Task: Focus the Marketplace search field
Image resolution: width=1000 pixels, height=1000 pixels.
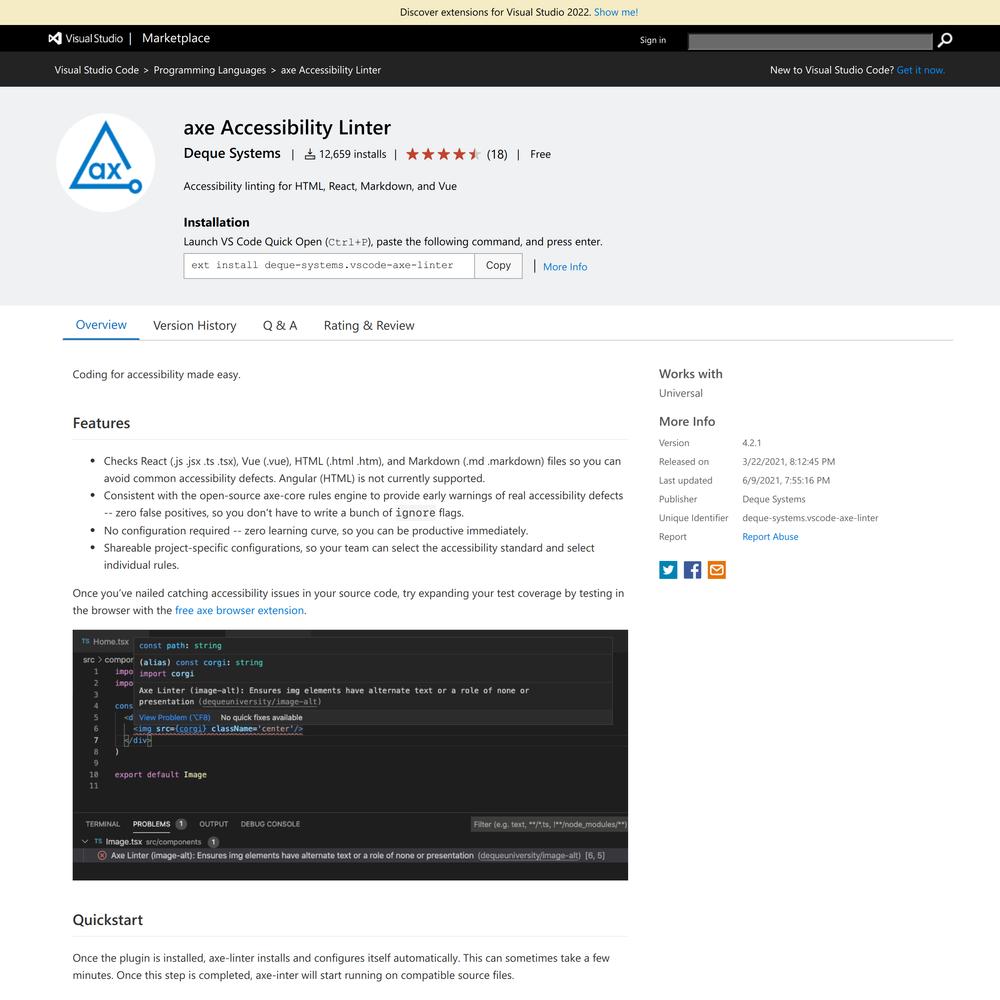Action: click(810, 41)
